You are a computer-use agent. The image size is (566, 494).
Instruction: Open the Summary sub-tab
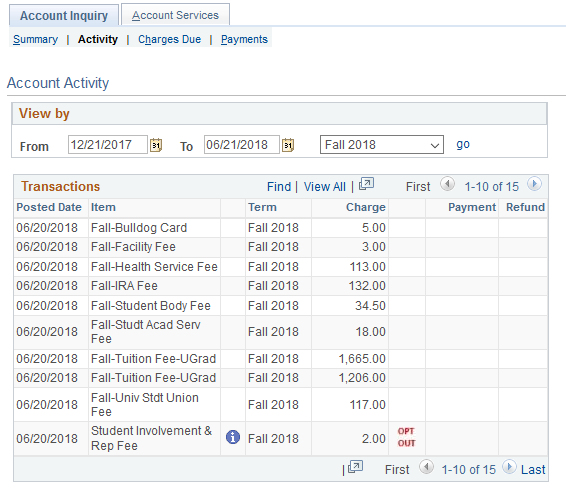[35, 39]
